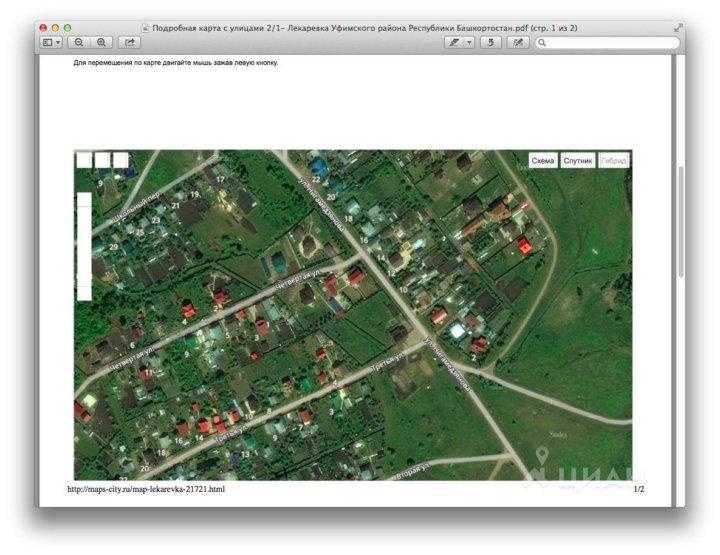Screen dimensions: 720x555
Task: Open the Share button in toolbar
Action: (129, 43)
